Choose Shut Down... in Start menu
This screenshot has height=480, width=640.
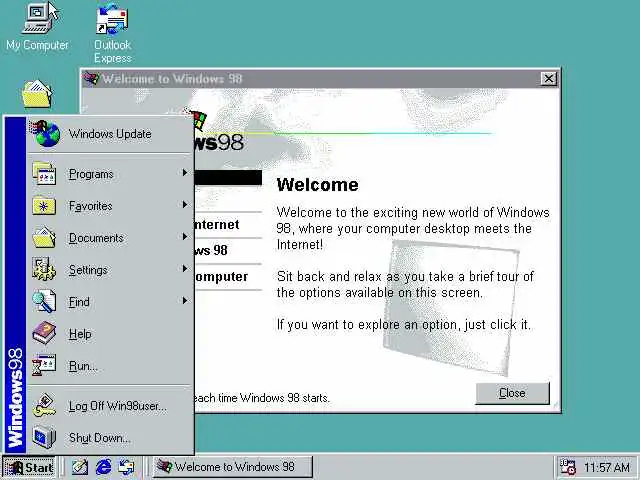click(x=110, y=438)
